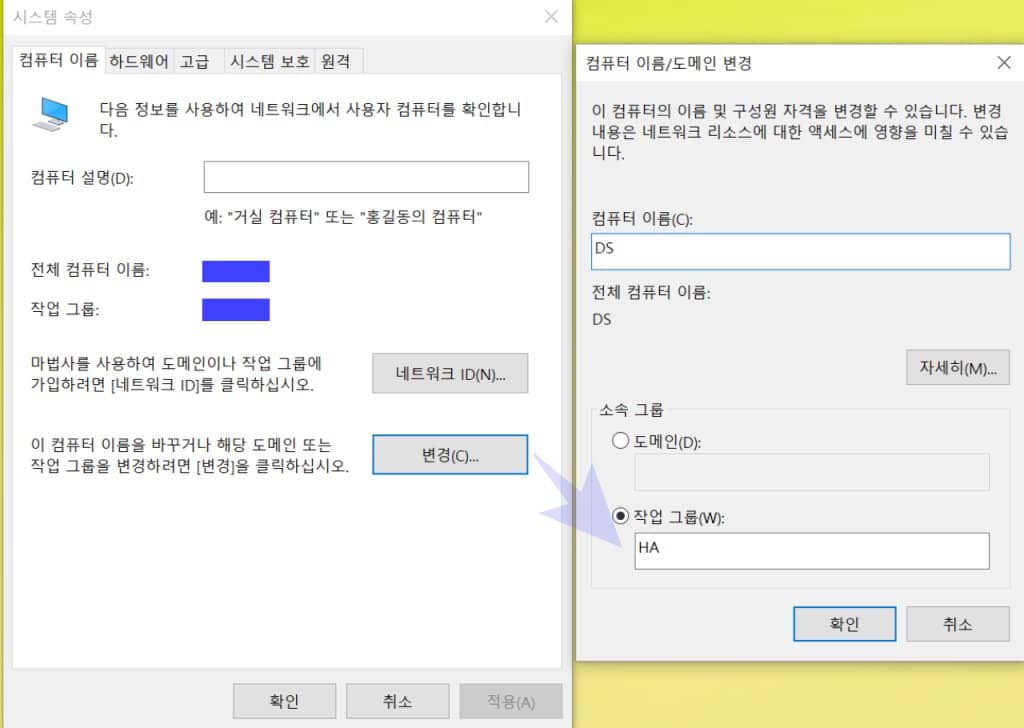Confirm with 확인 in domain change dialog

coord(844,624)
